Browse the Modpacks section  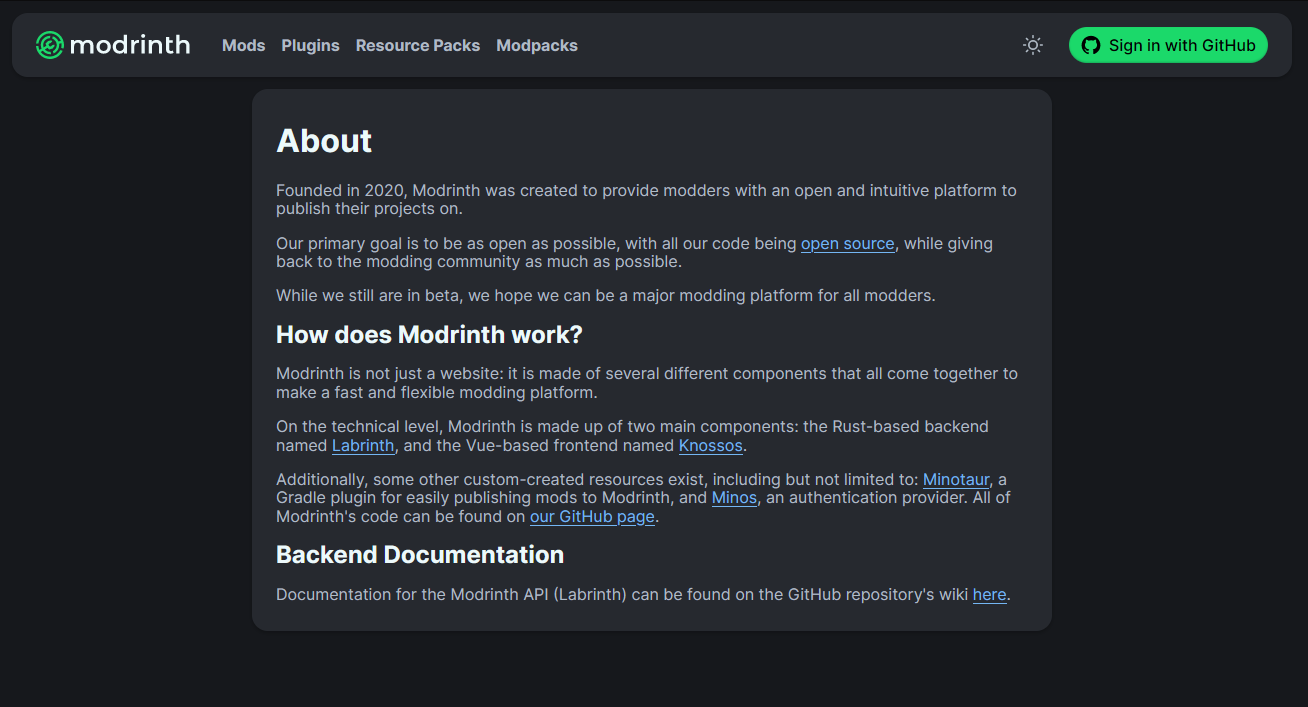coord(537,46)
